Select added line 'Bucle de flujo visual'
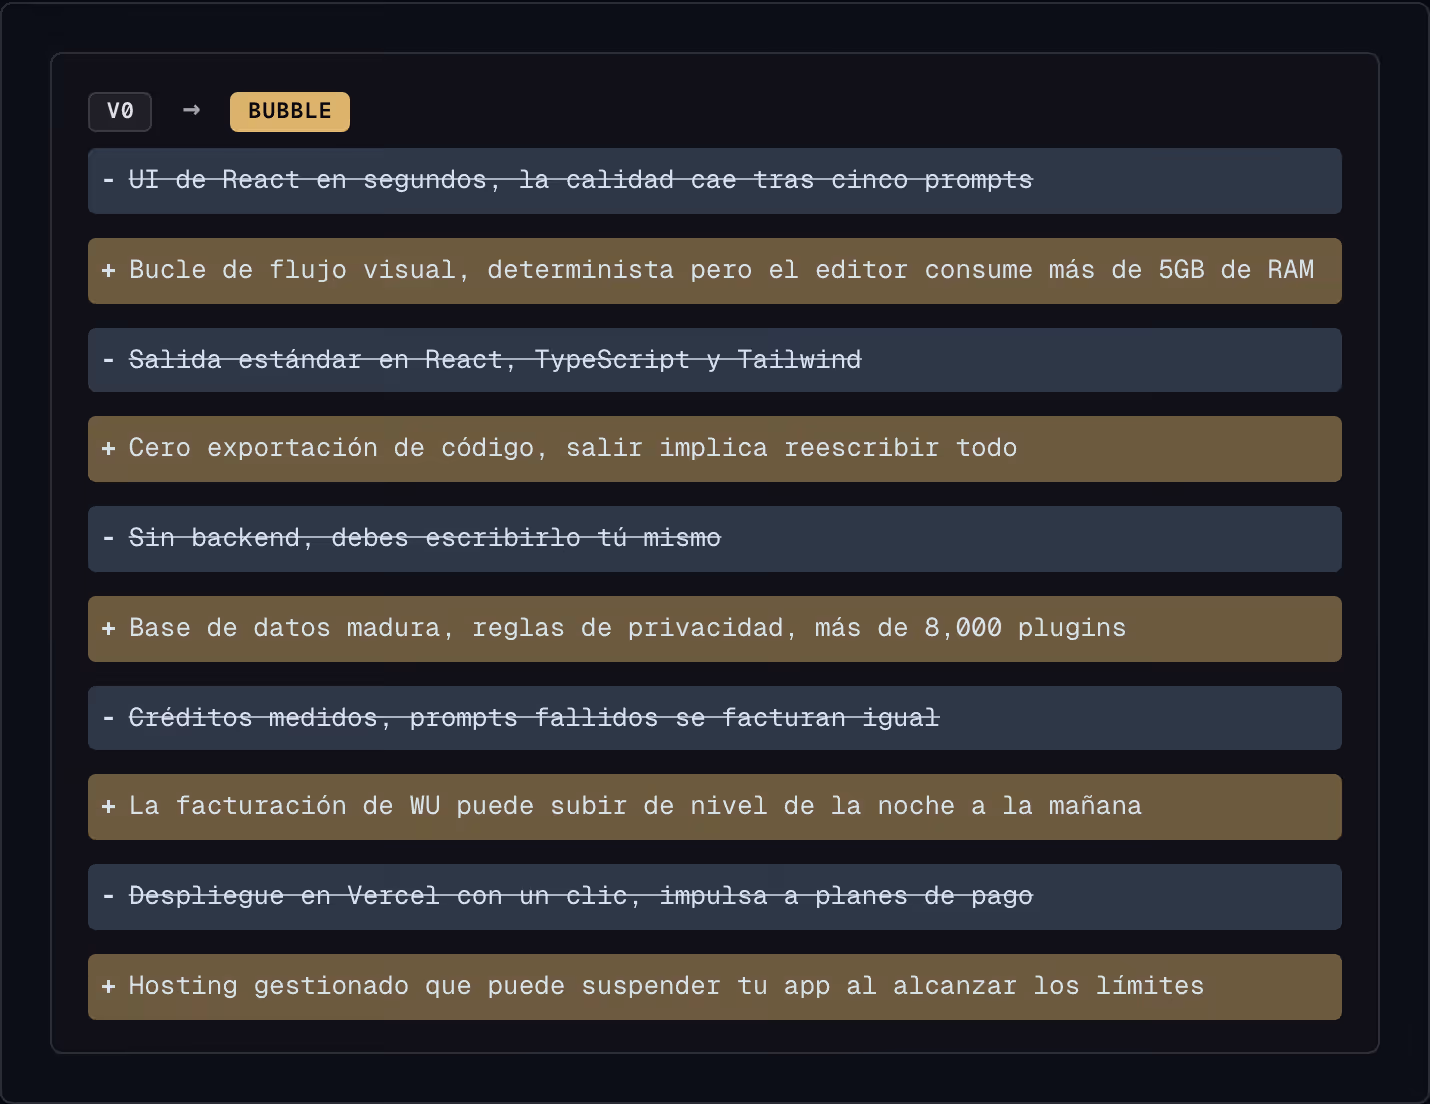The width and height of the screenshot is (1430, 1104). pyautogui.click(x=715, y=271)
